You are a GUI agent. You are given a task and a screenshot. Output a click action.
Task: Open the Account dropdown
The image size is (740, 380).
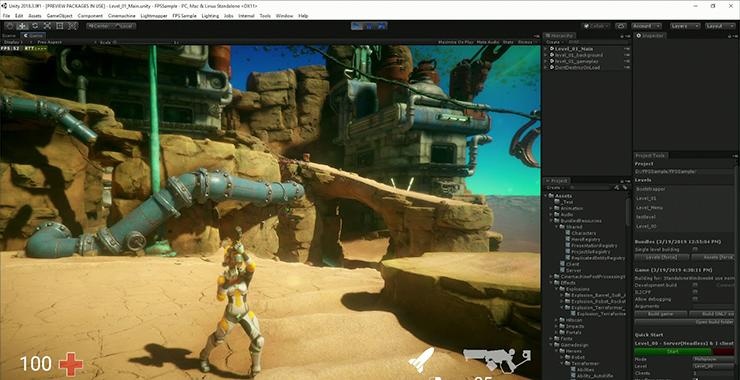click(646, 26)
